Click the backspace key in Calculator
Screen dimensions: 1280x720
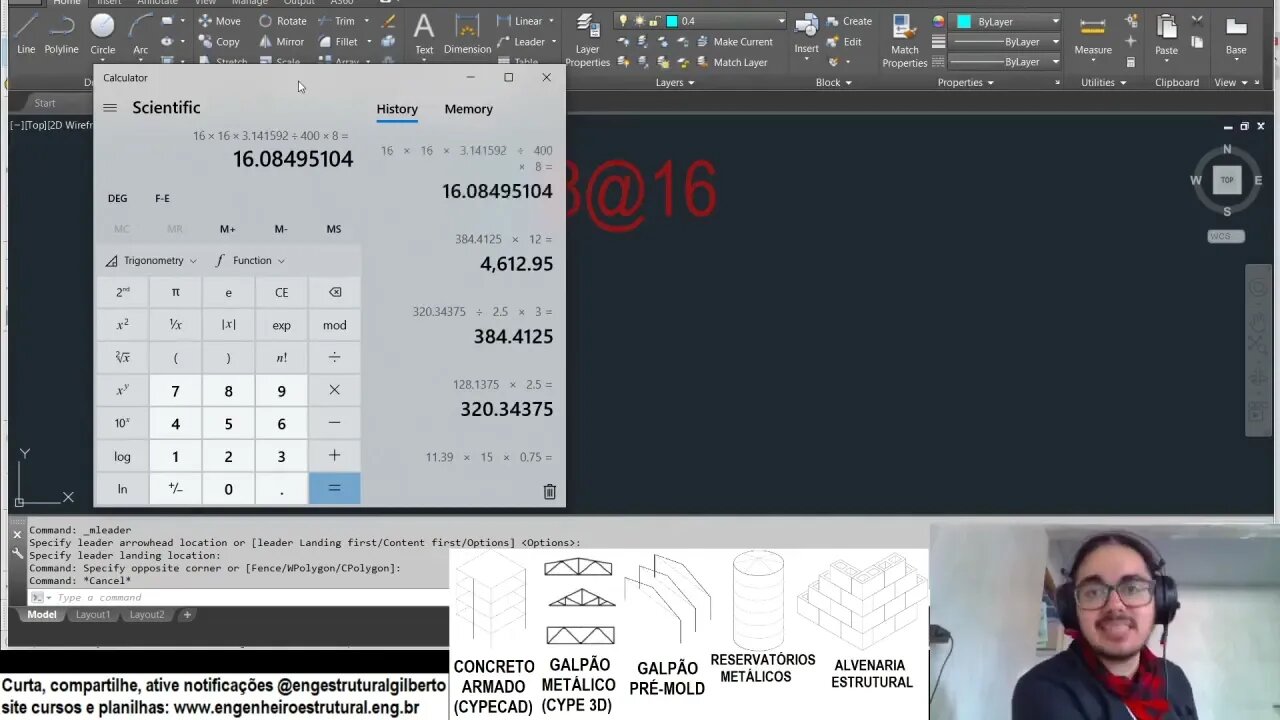click(335, 292)
